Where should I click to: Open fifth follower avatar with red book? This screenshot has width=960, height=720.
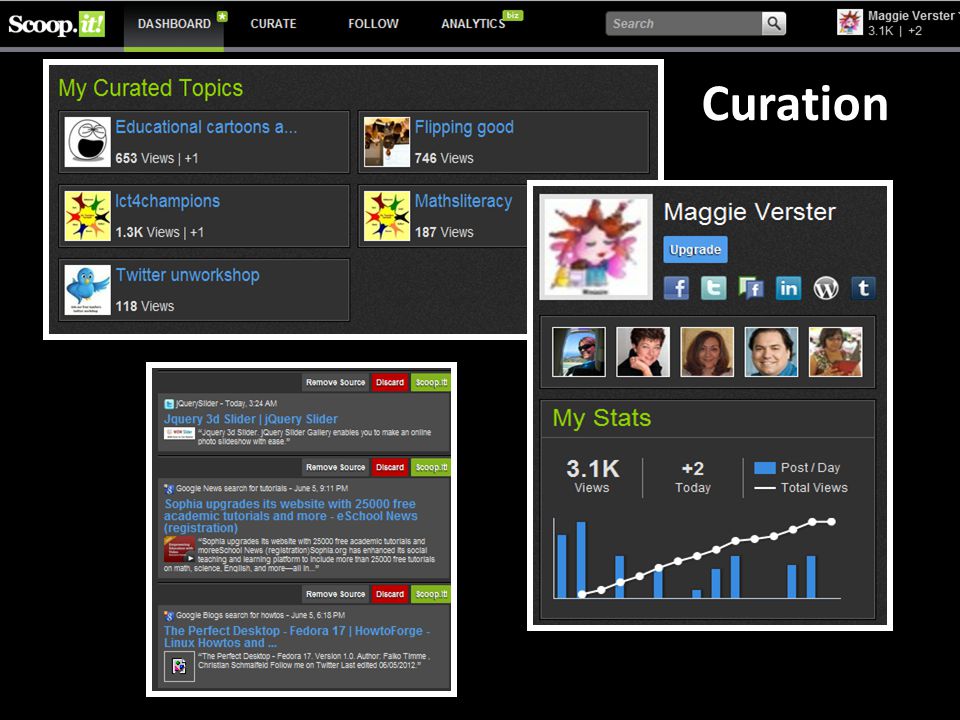[x=836, y=351]
